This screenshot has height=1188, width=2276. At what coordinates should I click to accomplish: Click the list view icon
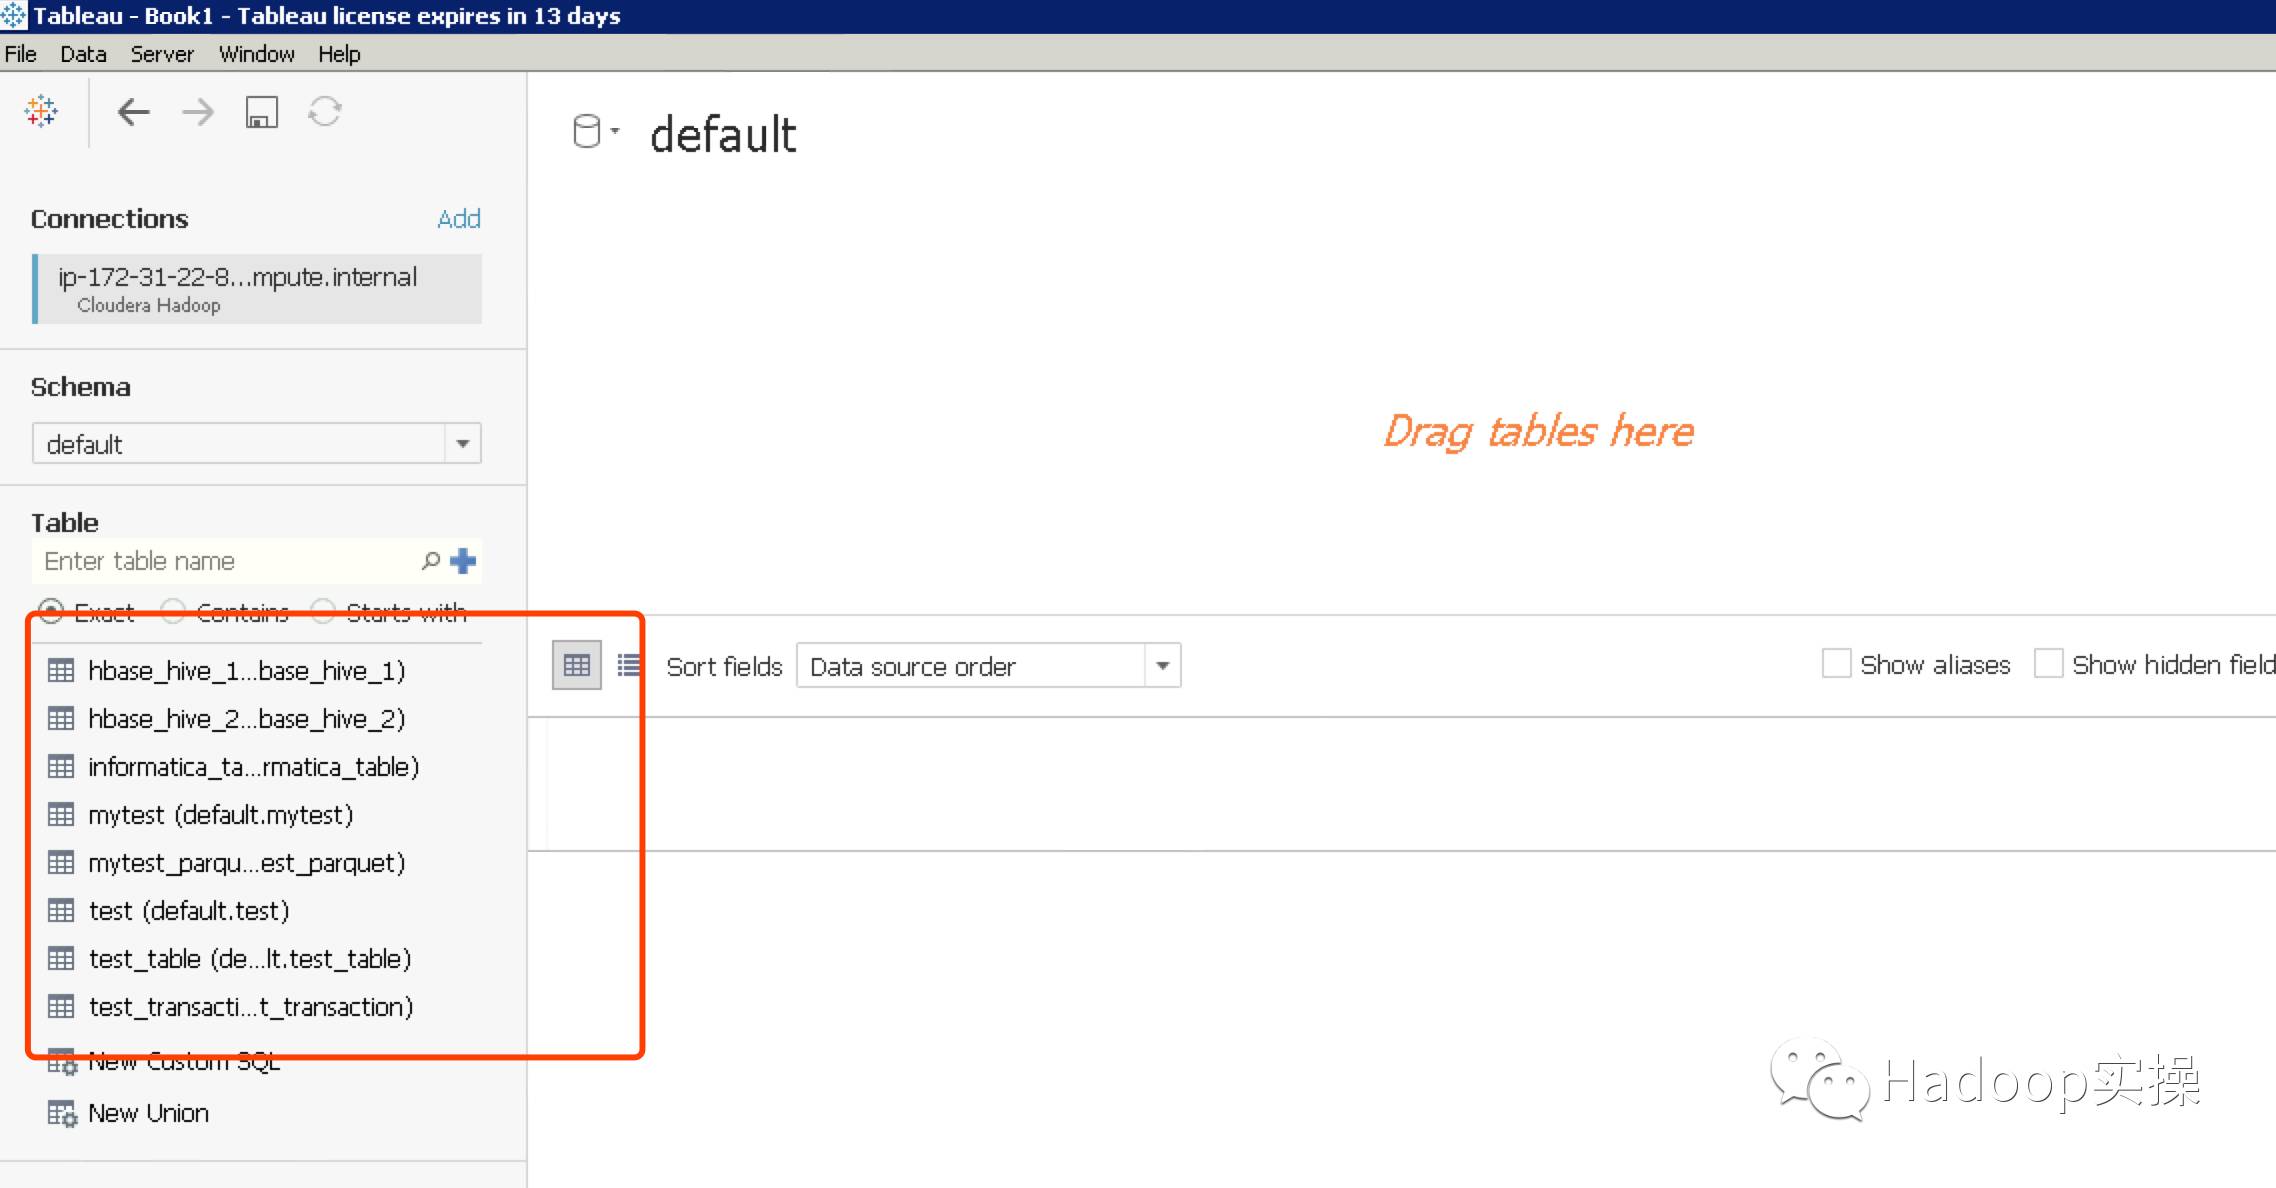coord(629,666)
